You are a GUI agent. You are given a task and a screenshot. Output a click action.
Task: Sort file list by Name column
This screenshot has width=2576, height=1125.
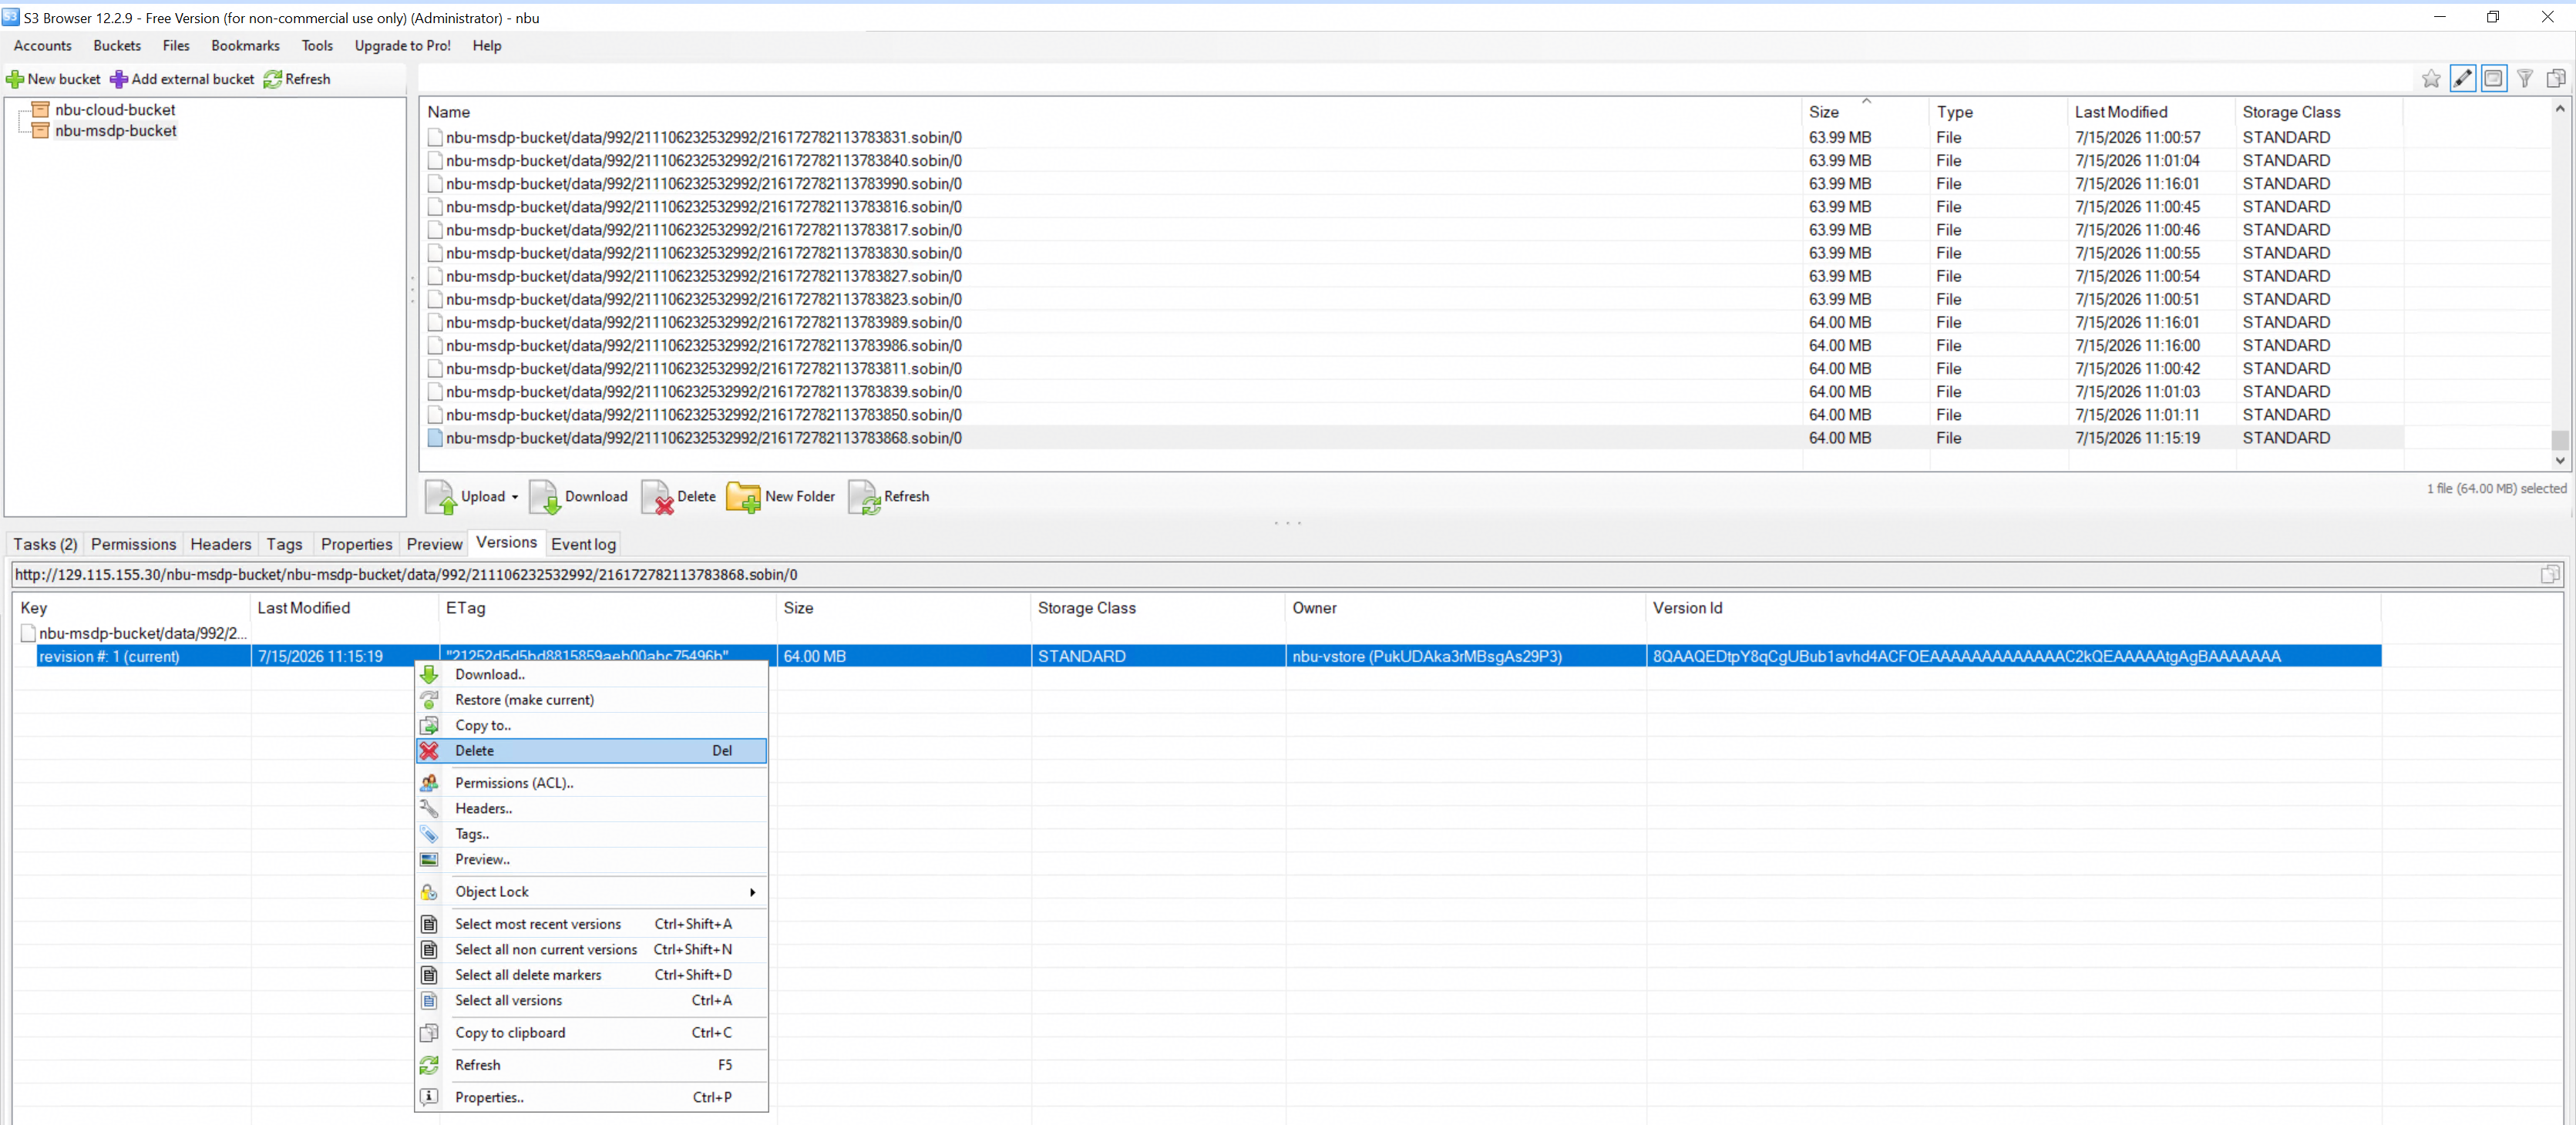tap(1110, 112)
